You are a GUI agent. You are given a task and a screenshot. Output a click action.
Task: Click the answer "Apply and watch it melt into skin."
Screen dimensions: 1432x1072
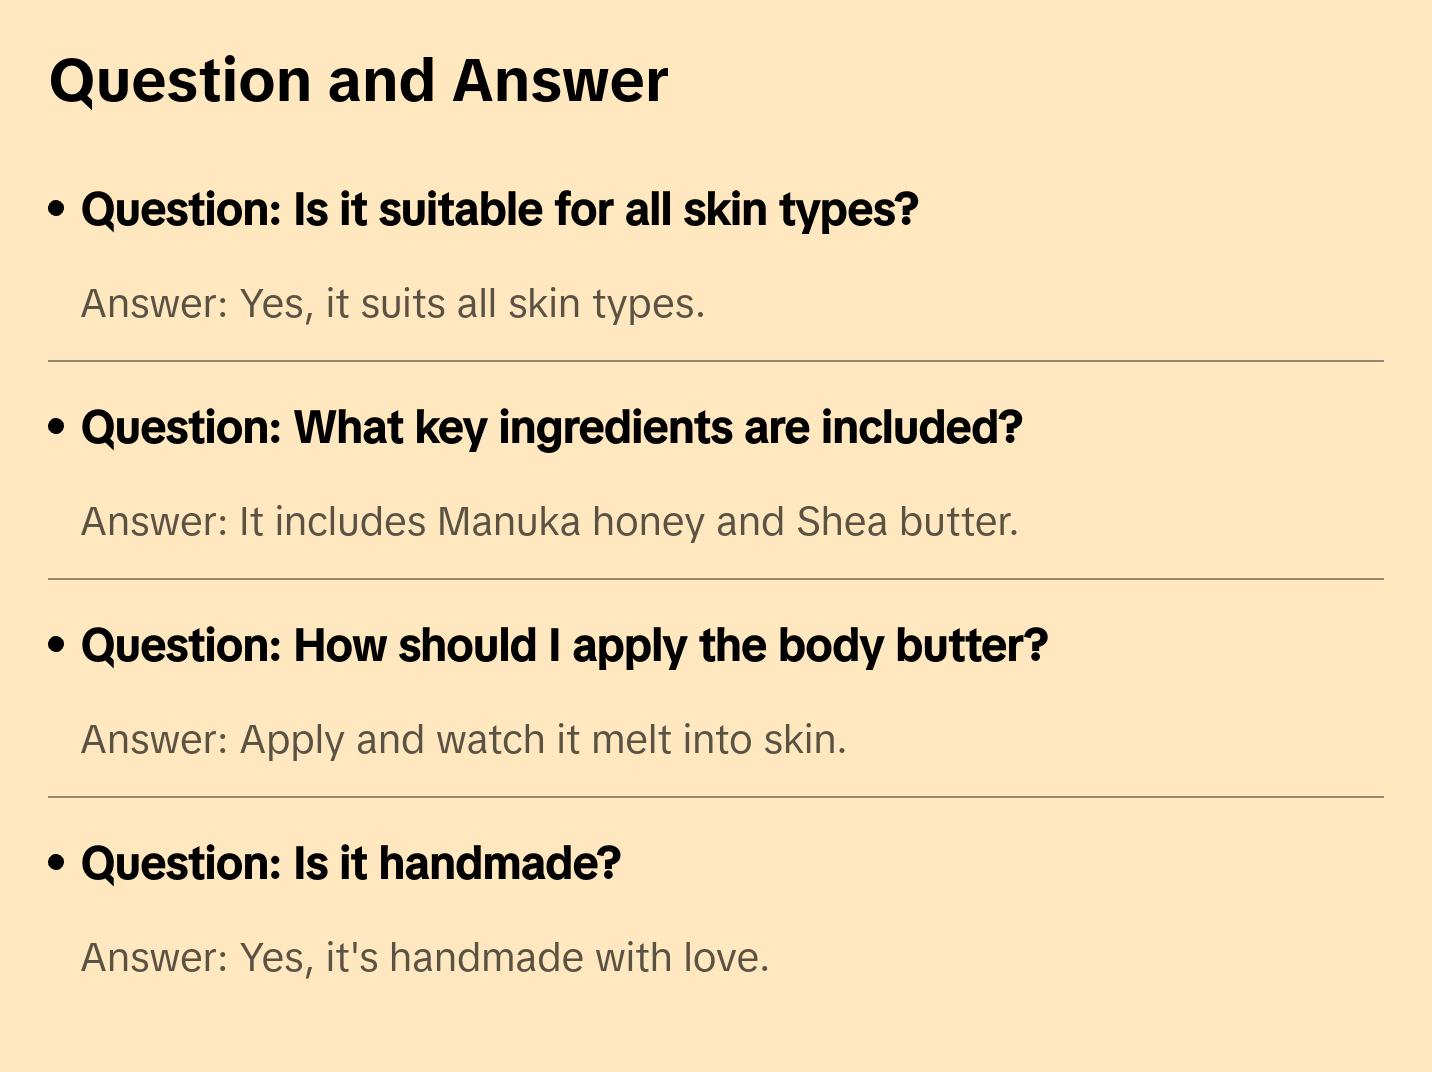[x=463, y=740]
